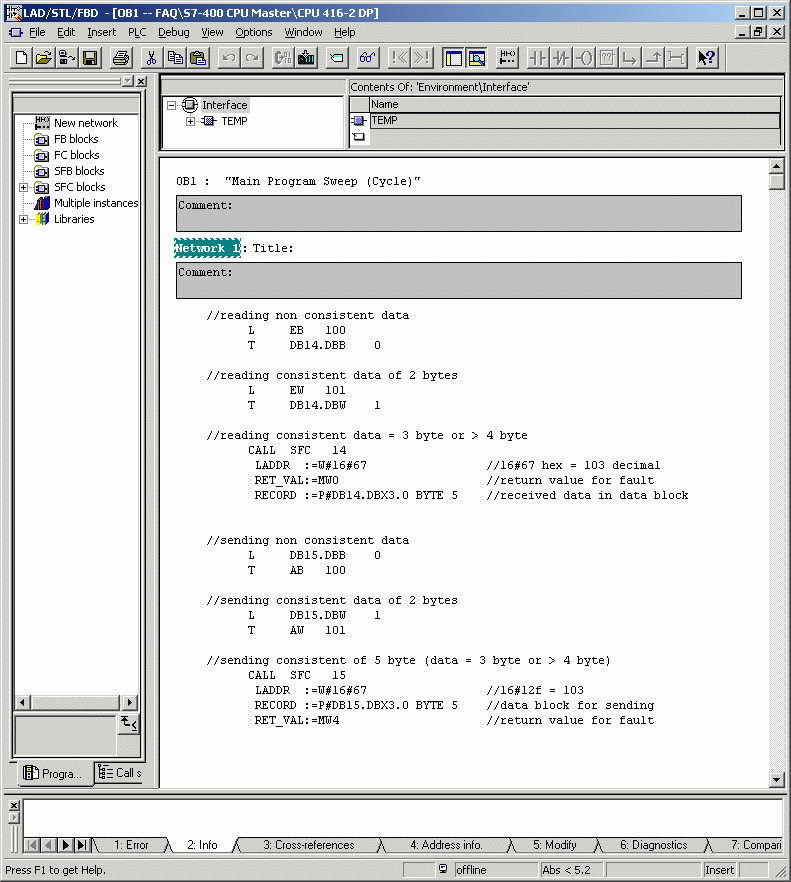Switch to the 3: Cross-references tab
The height and width of the screenshot is (882, 791).
[309, 845]
